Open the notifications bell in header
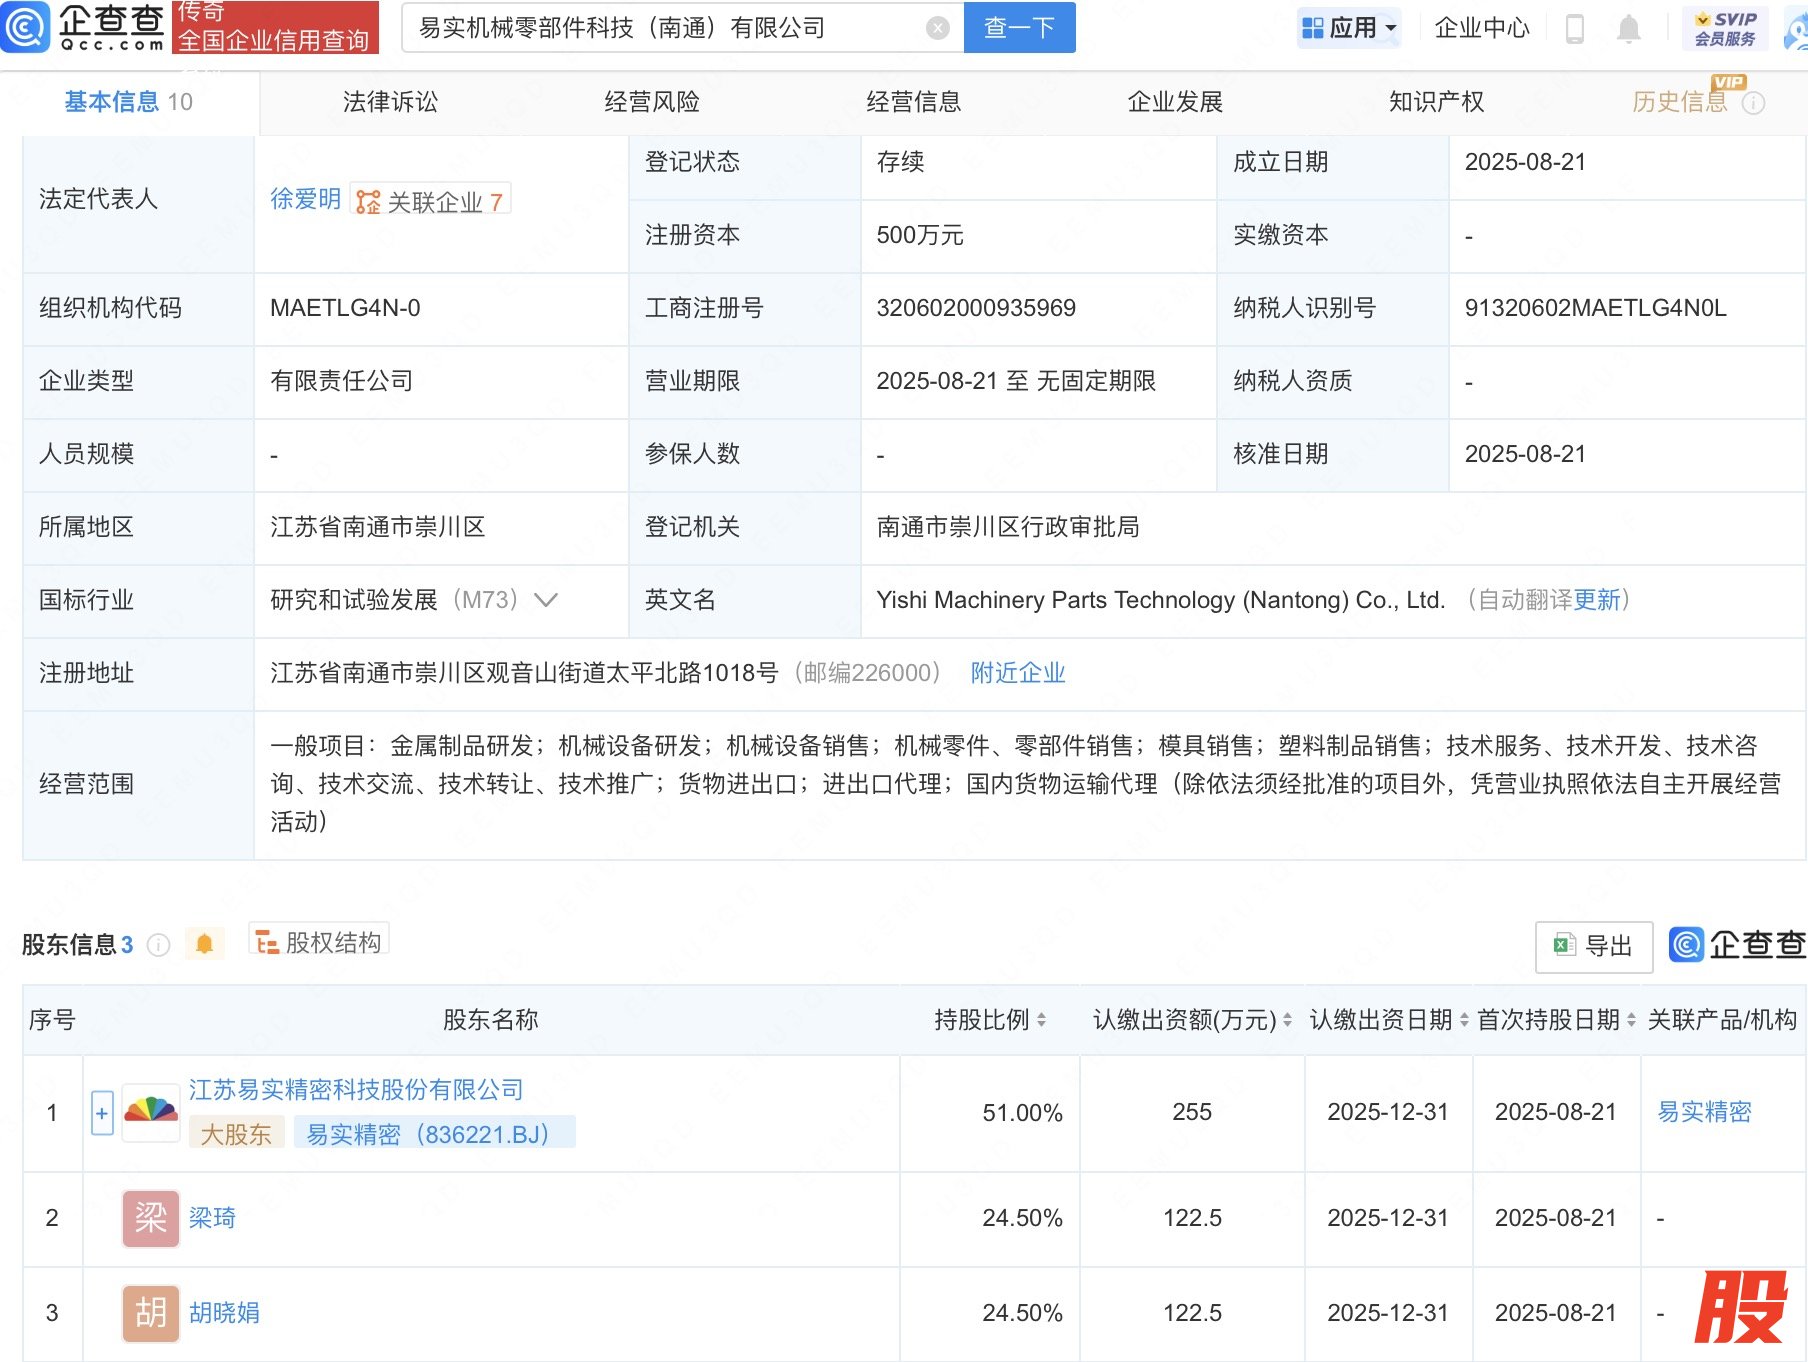Viewport: 1808px width, 1362px height. [x=1628, y=29]
